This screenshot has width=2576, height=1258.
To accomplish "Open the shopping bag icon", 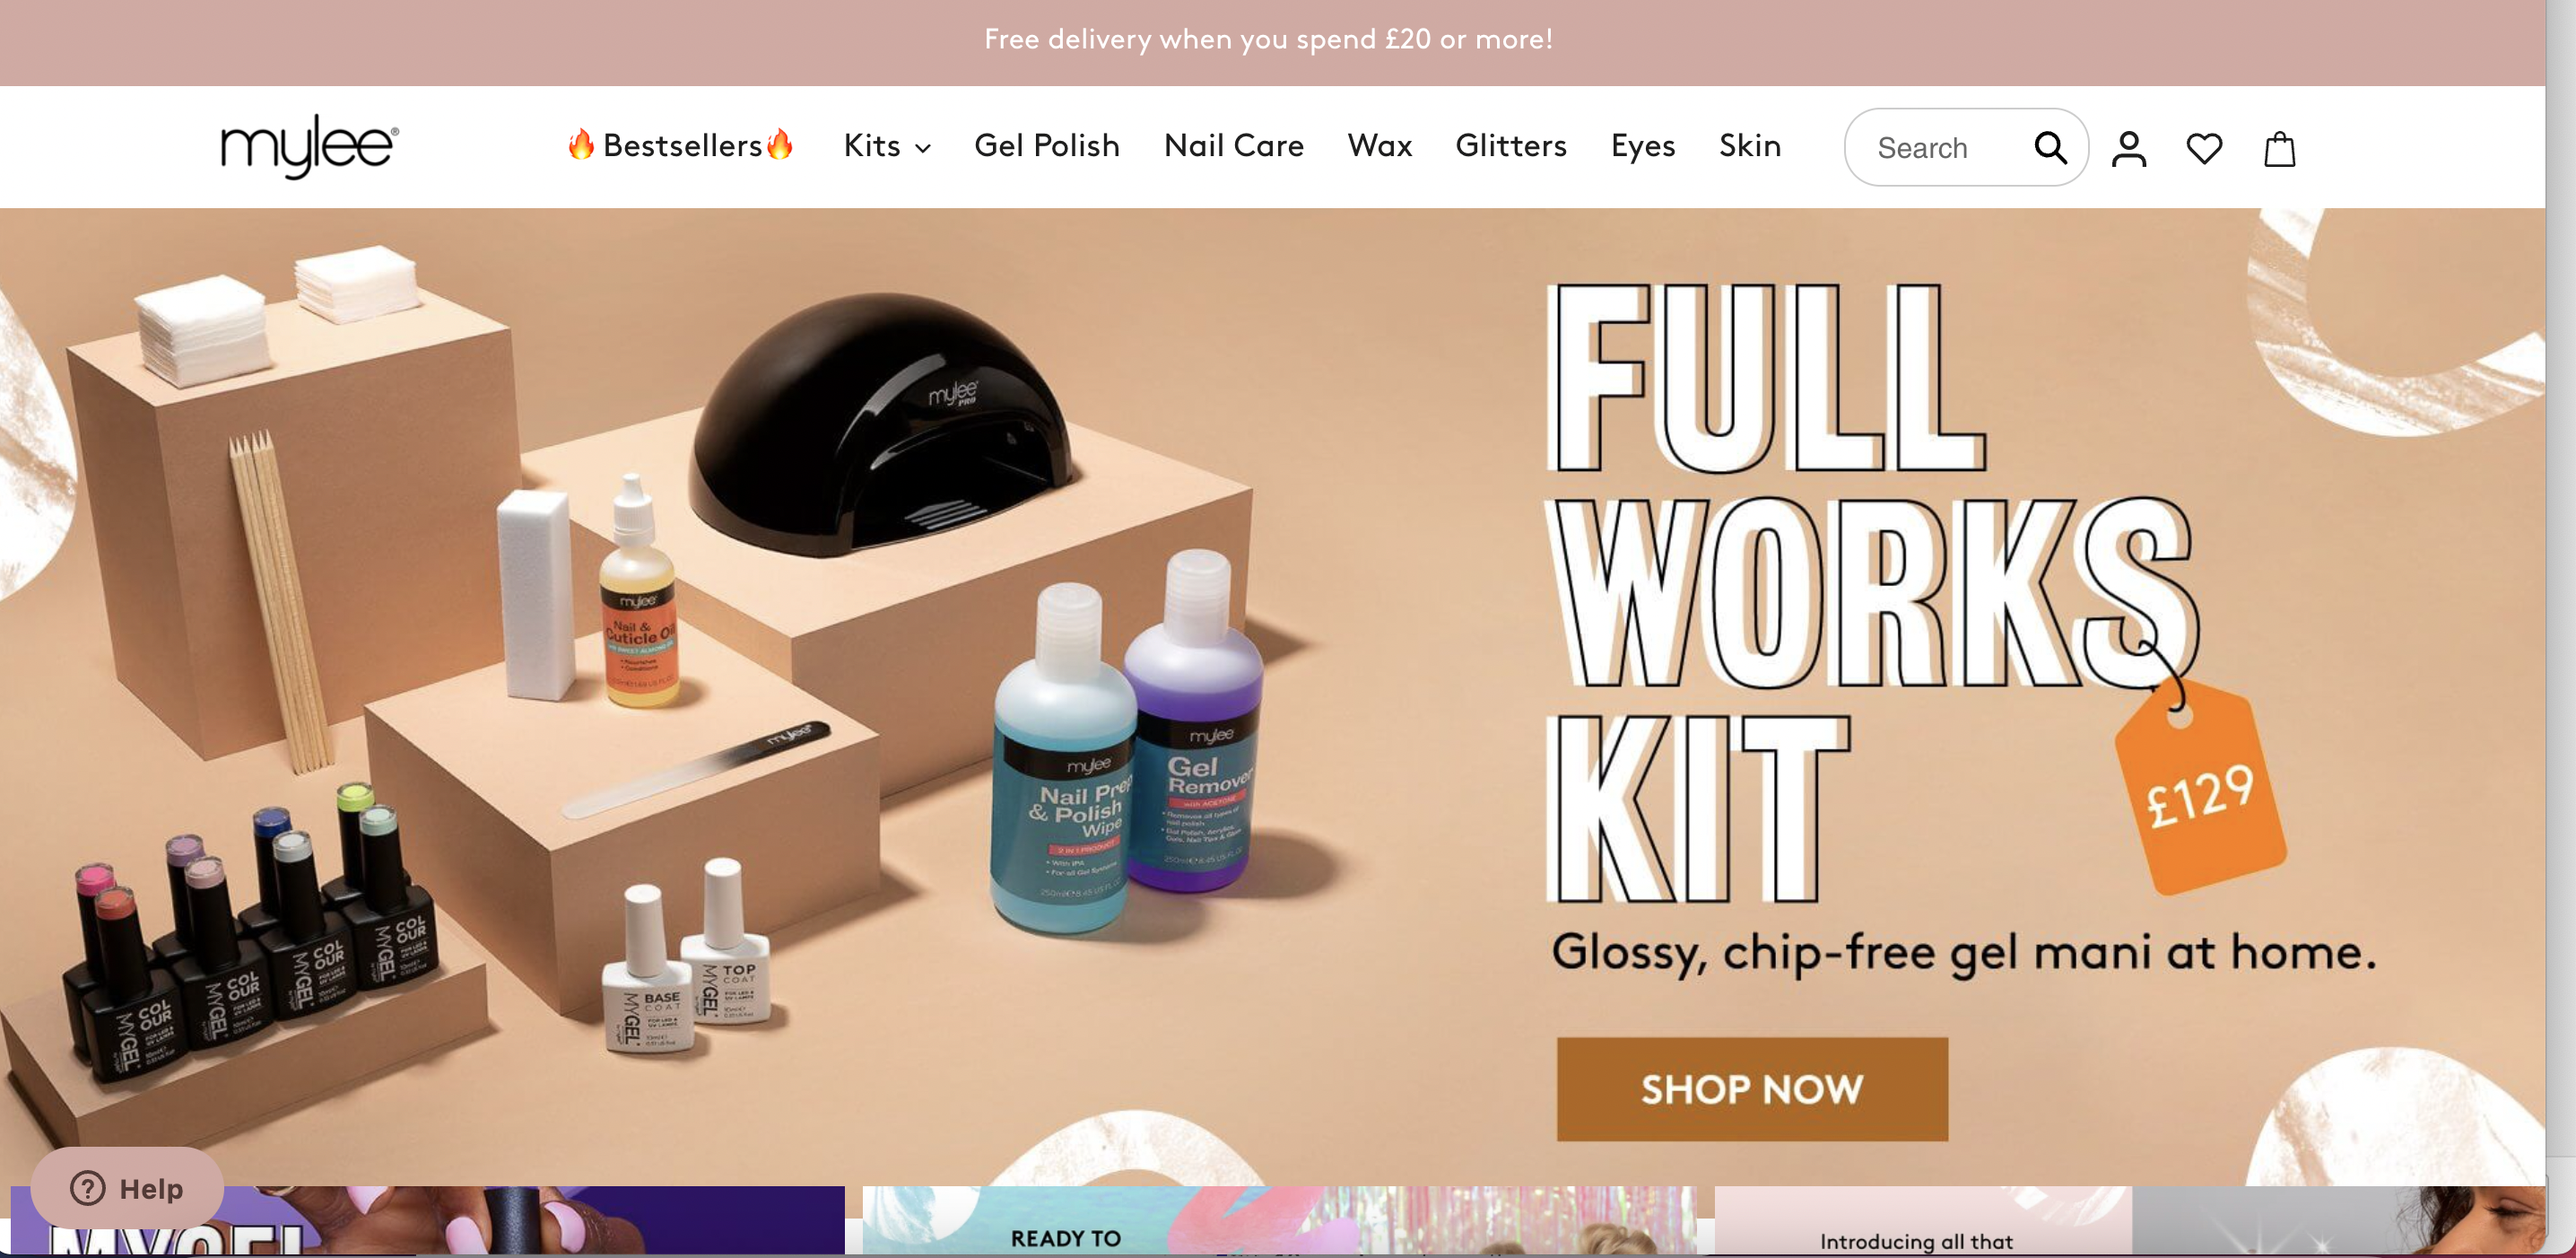I will coord(2279,149).
